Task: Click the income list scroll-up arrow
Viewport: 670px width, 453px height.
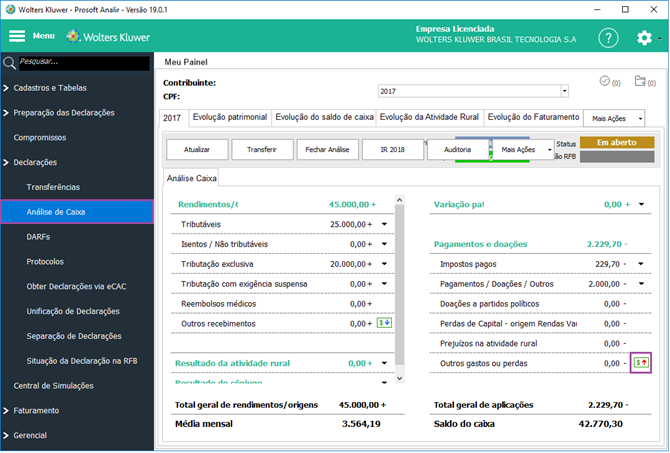Action: (x=400, y=200)
